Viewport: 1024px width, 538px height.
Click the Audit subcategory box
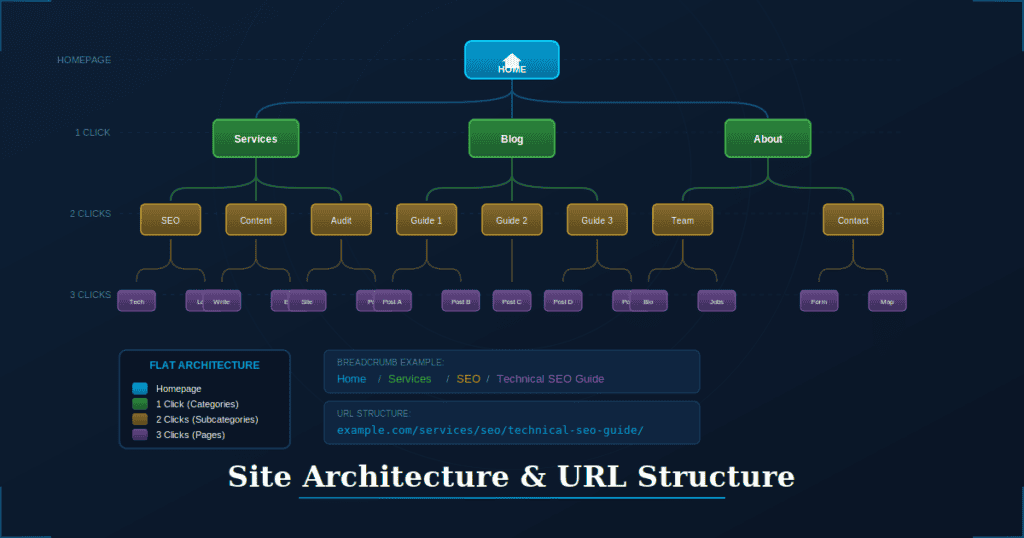(340, 220)
